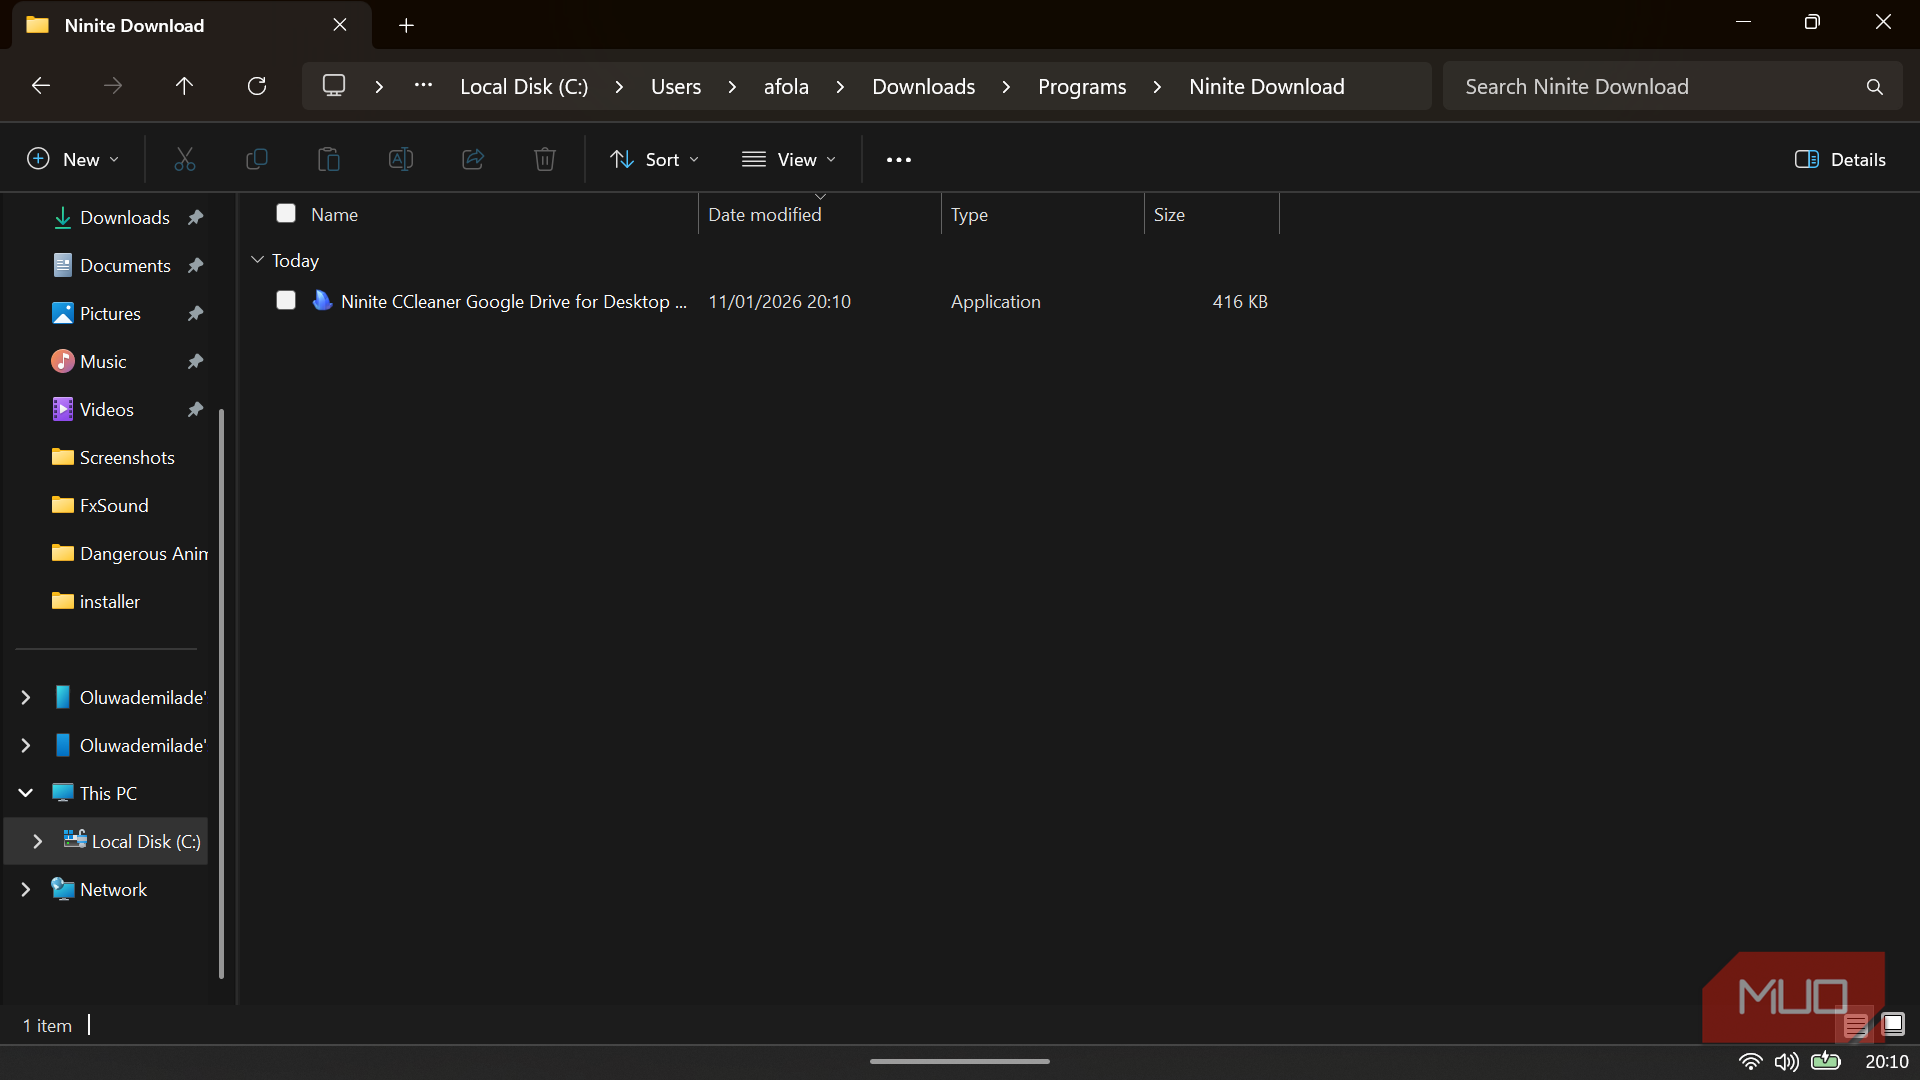Click the Paste clipboard icon

[329, 159]
